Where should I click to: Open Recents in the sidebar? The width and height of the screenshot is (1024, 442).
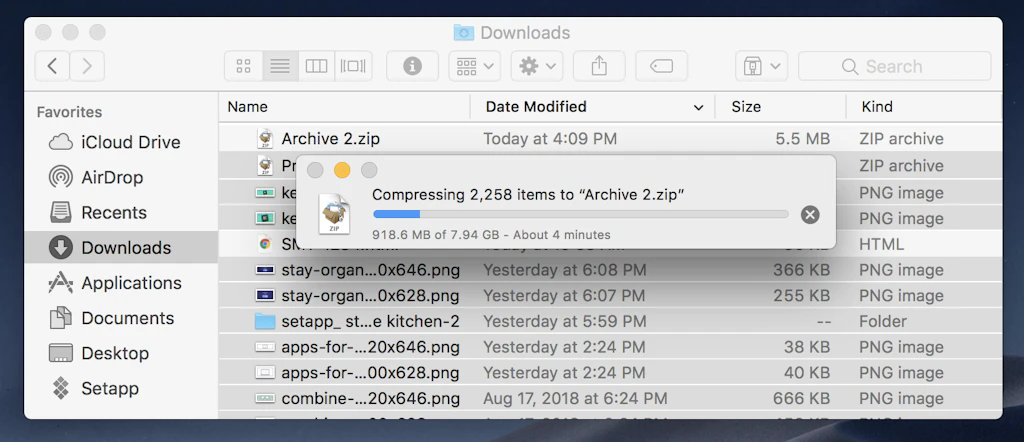[121, 213]
